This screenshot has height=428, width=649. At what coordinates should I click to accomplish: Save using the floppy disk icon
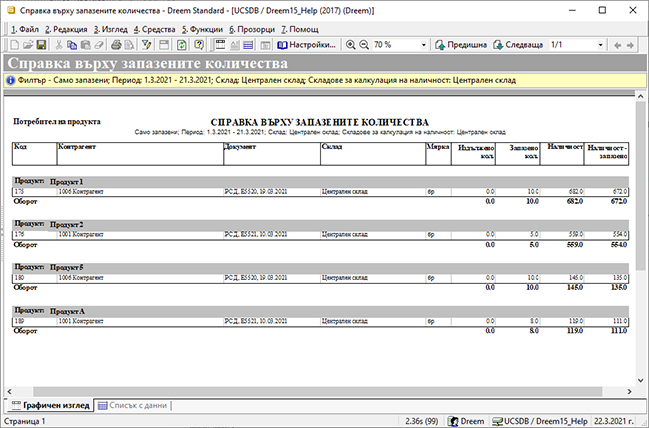(x=41, y=45)
